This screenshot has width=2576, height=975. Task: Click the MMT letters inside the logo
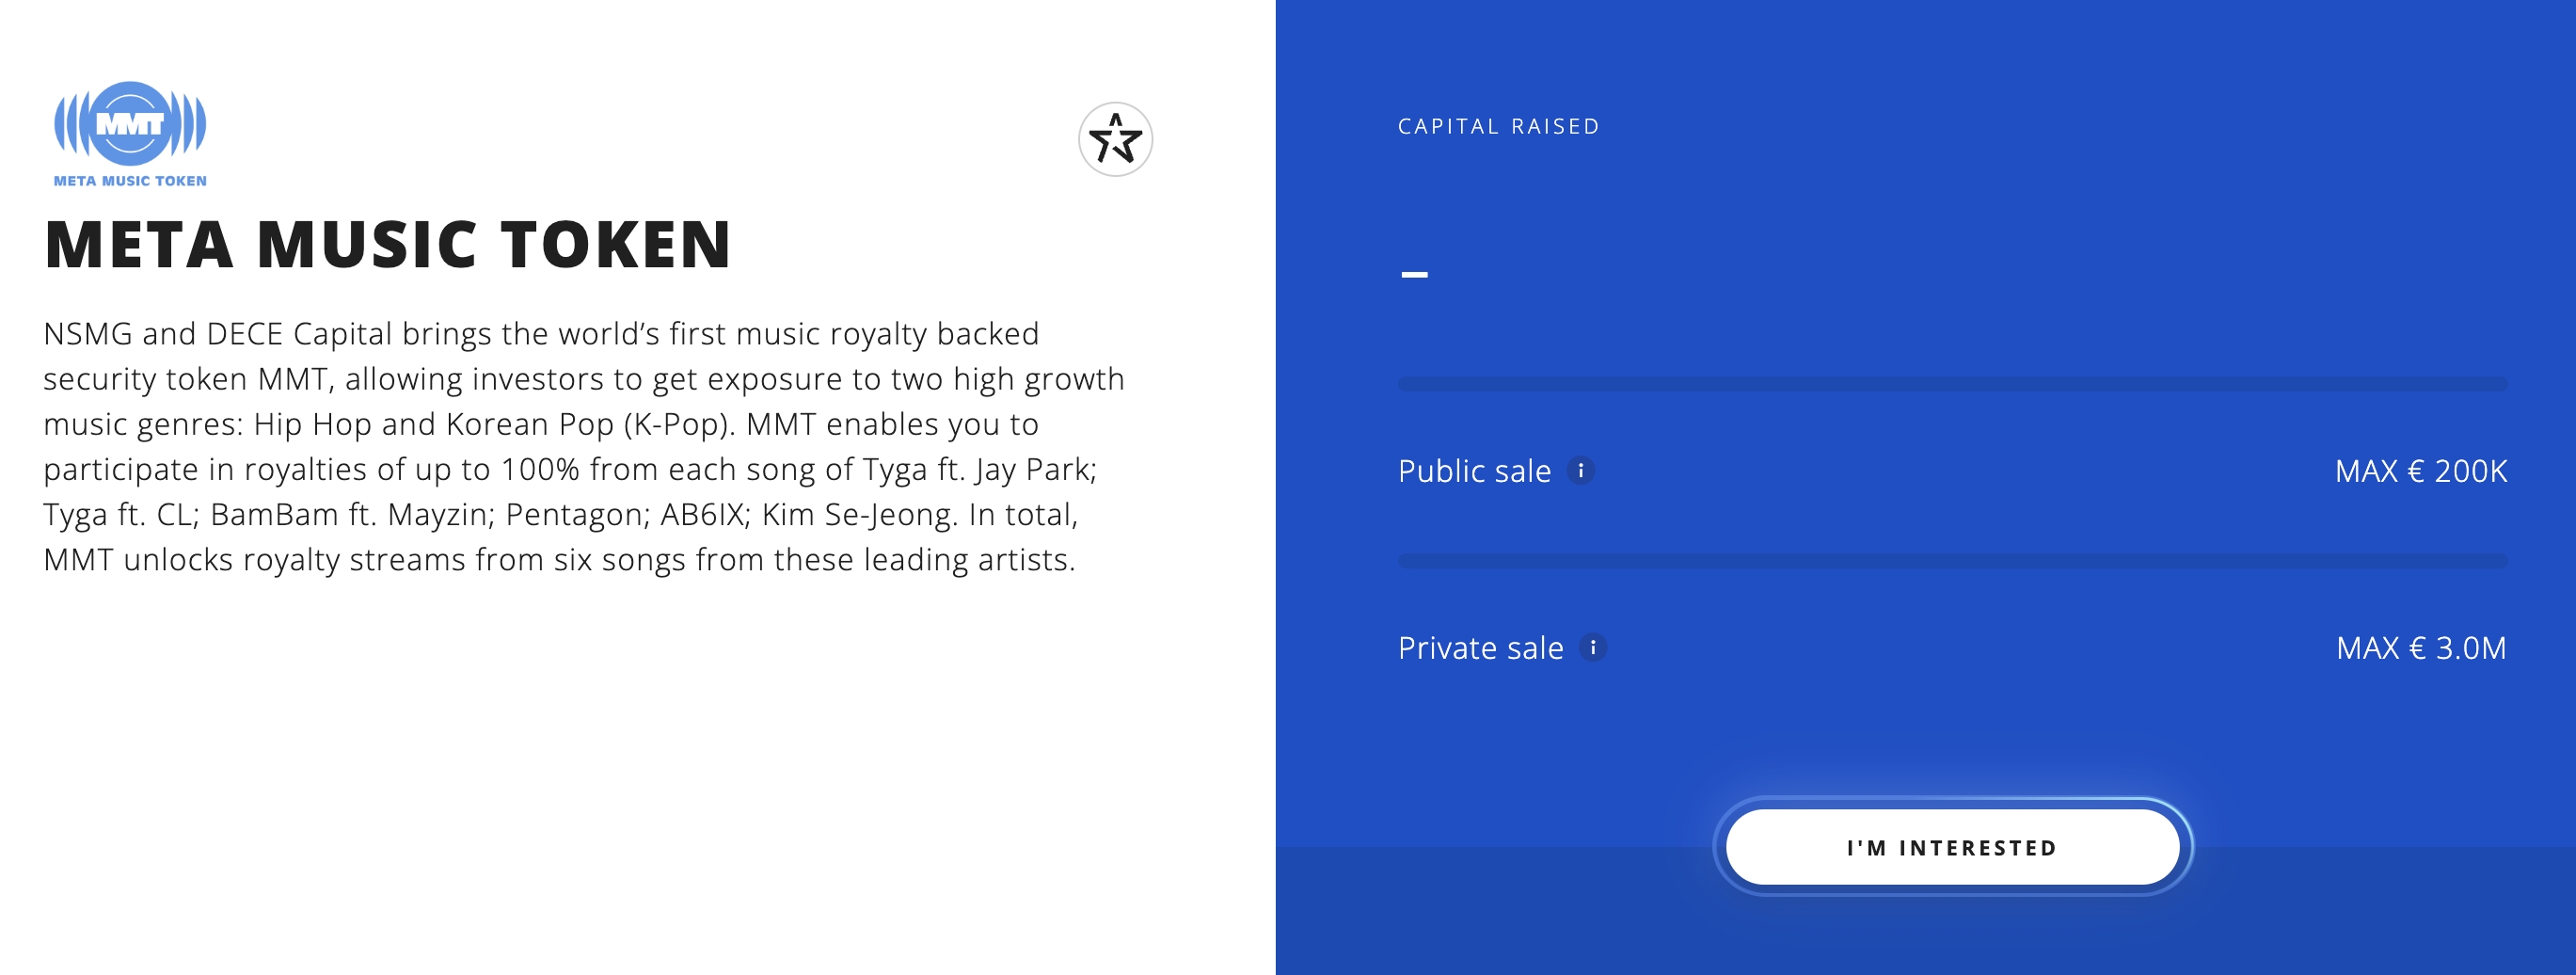pyautogui.click(x=130, y=124)
